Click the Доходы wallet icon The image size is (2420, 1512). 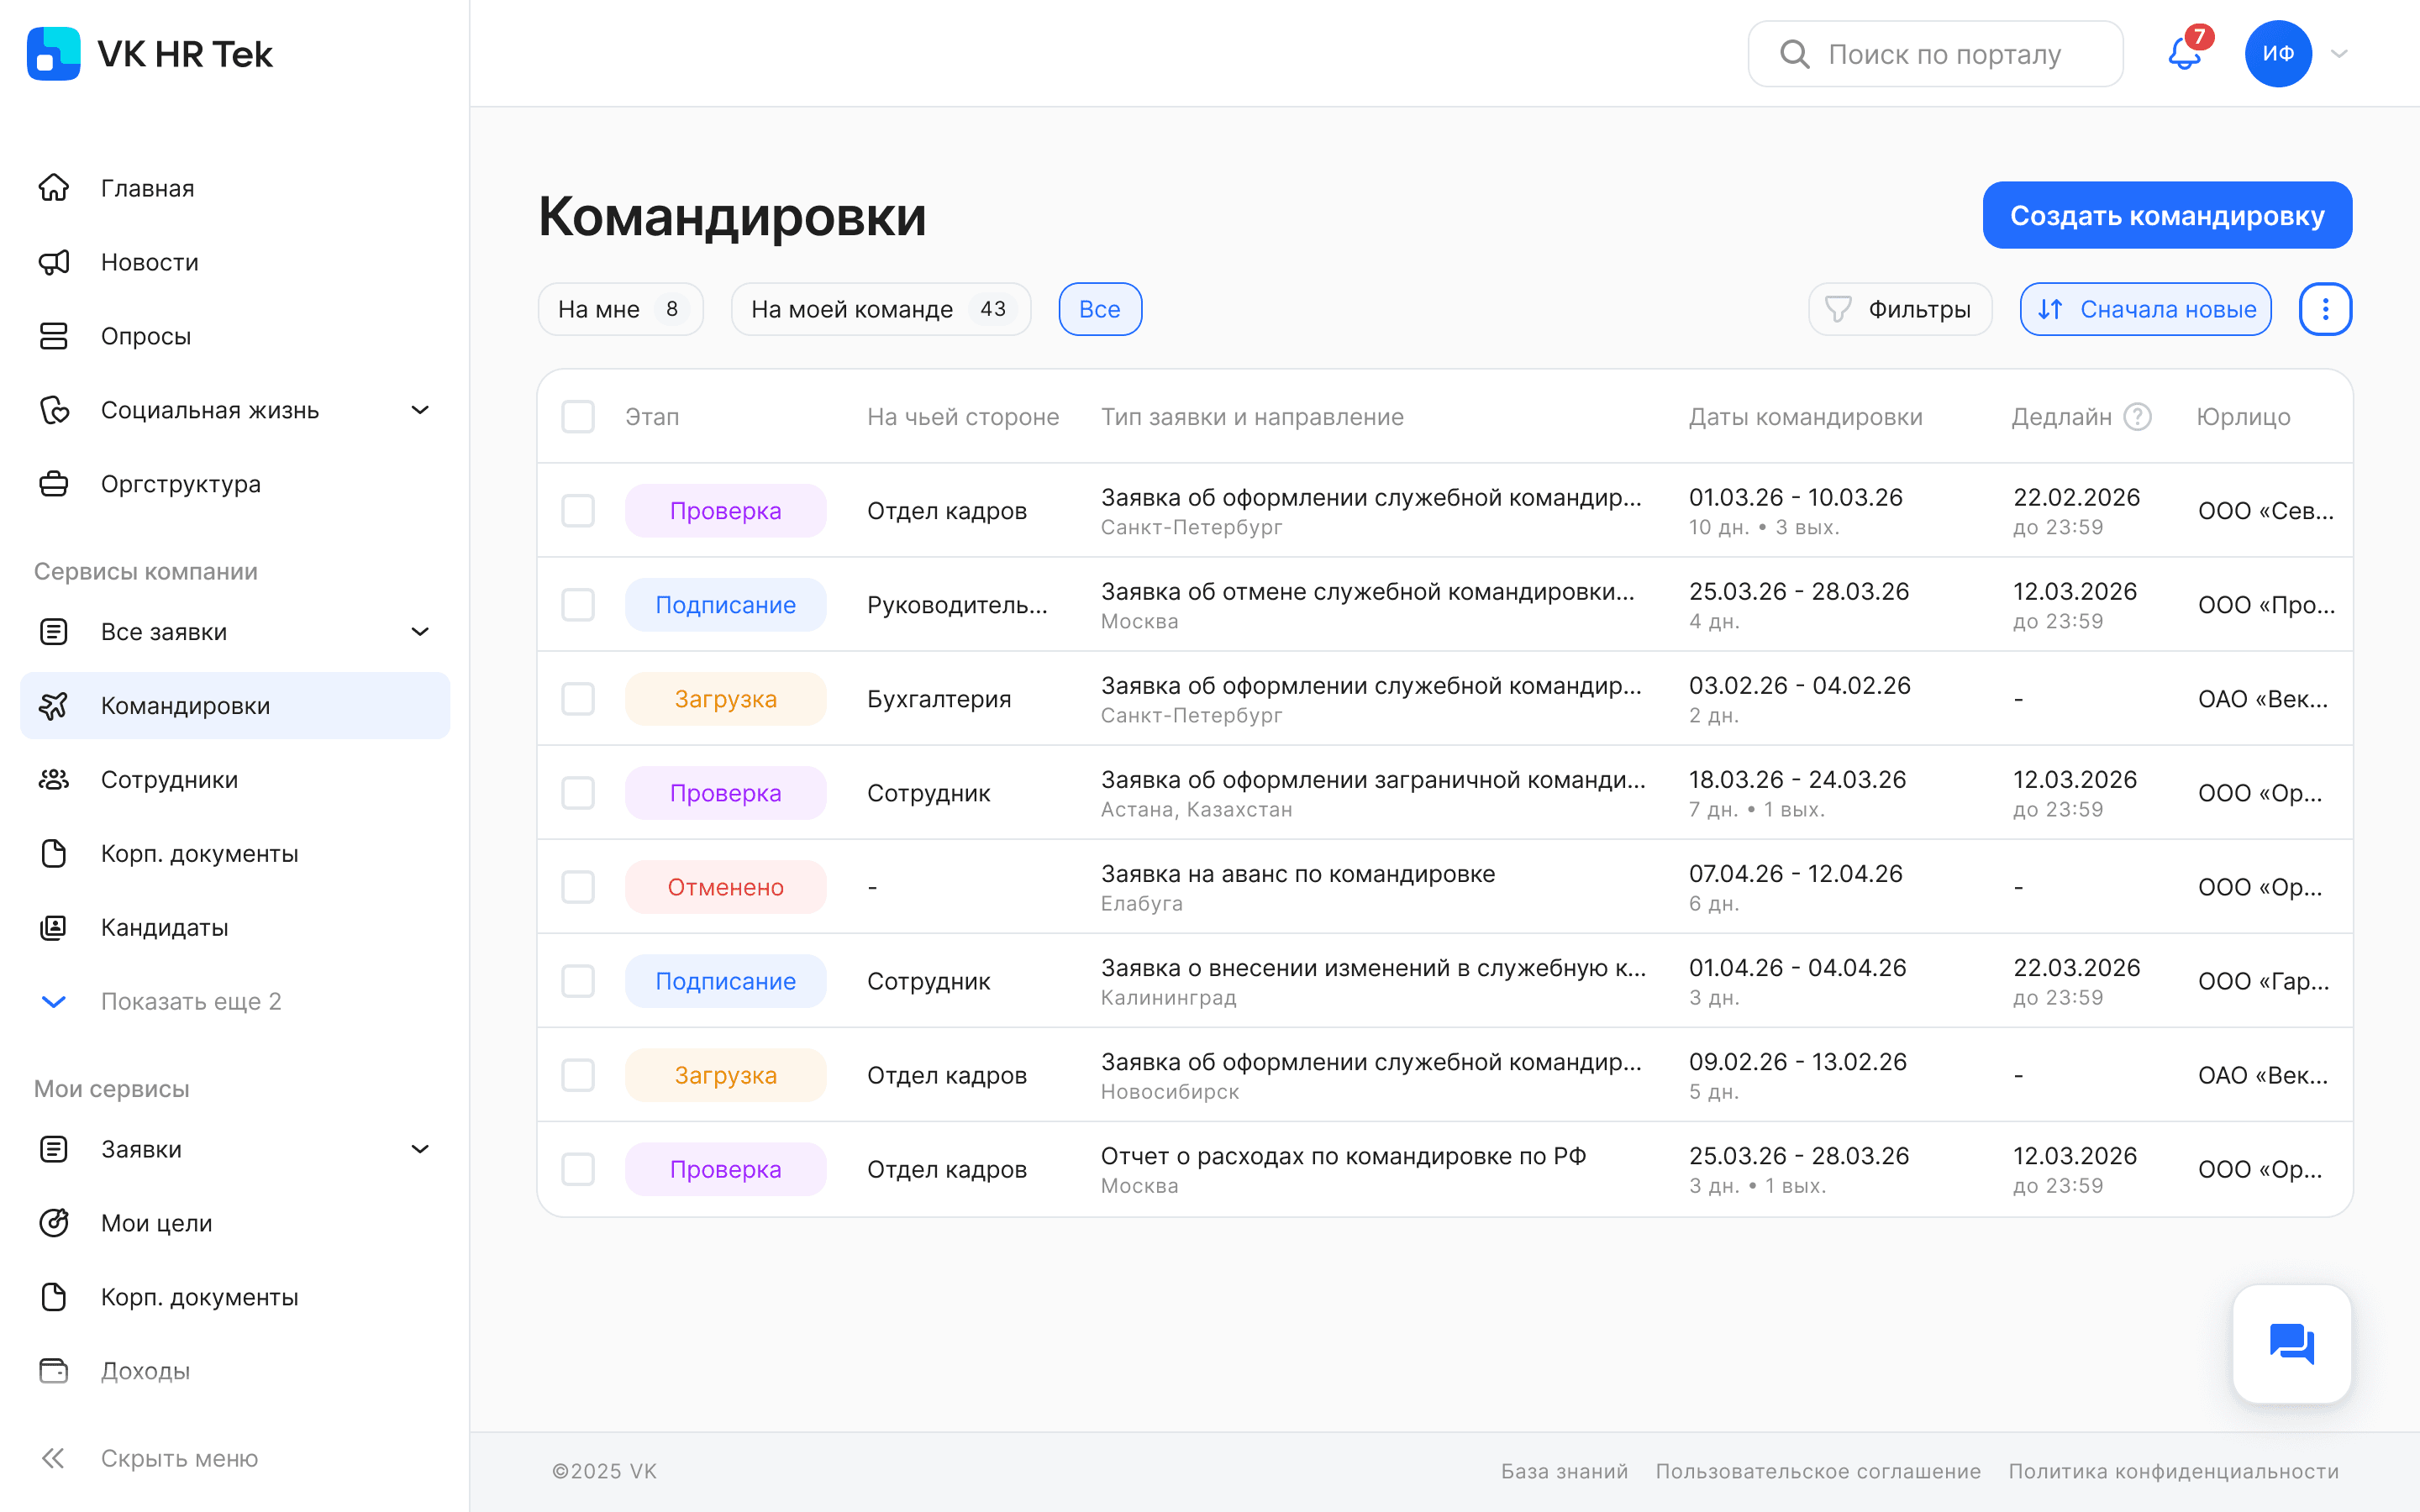54,1371
